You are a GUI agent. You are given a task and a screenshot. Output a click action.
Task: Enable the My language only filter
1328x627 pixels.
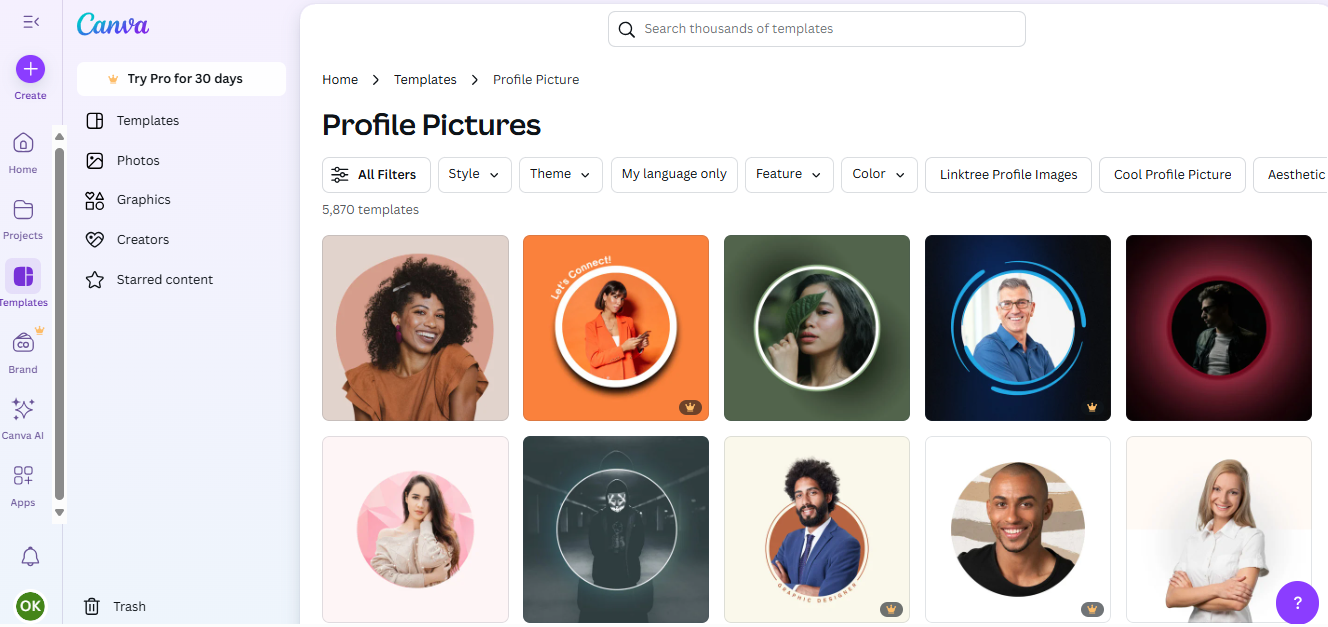[x=674, y=174]
